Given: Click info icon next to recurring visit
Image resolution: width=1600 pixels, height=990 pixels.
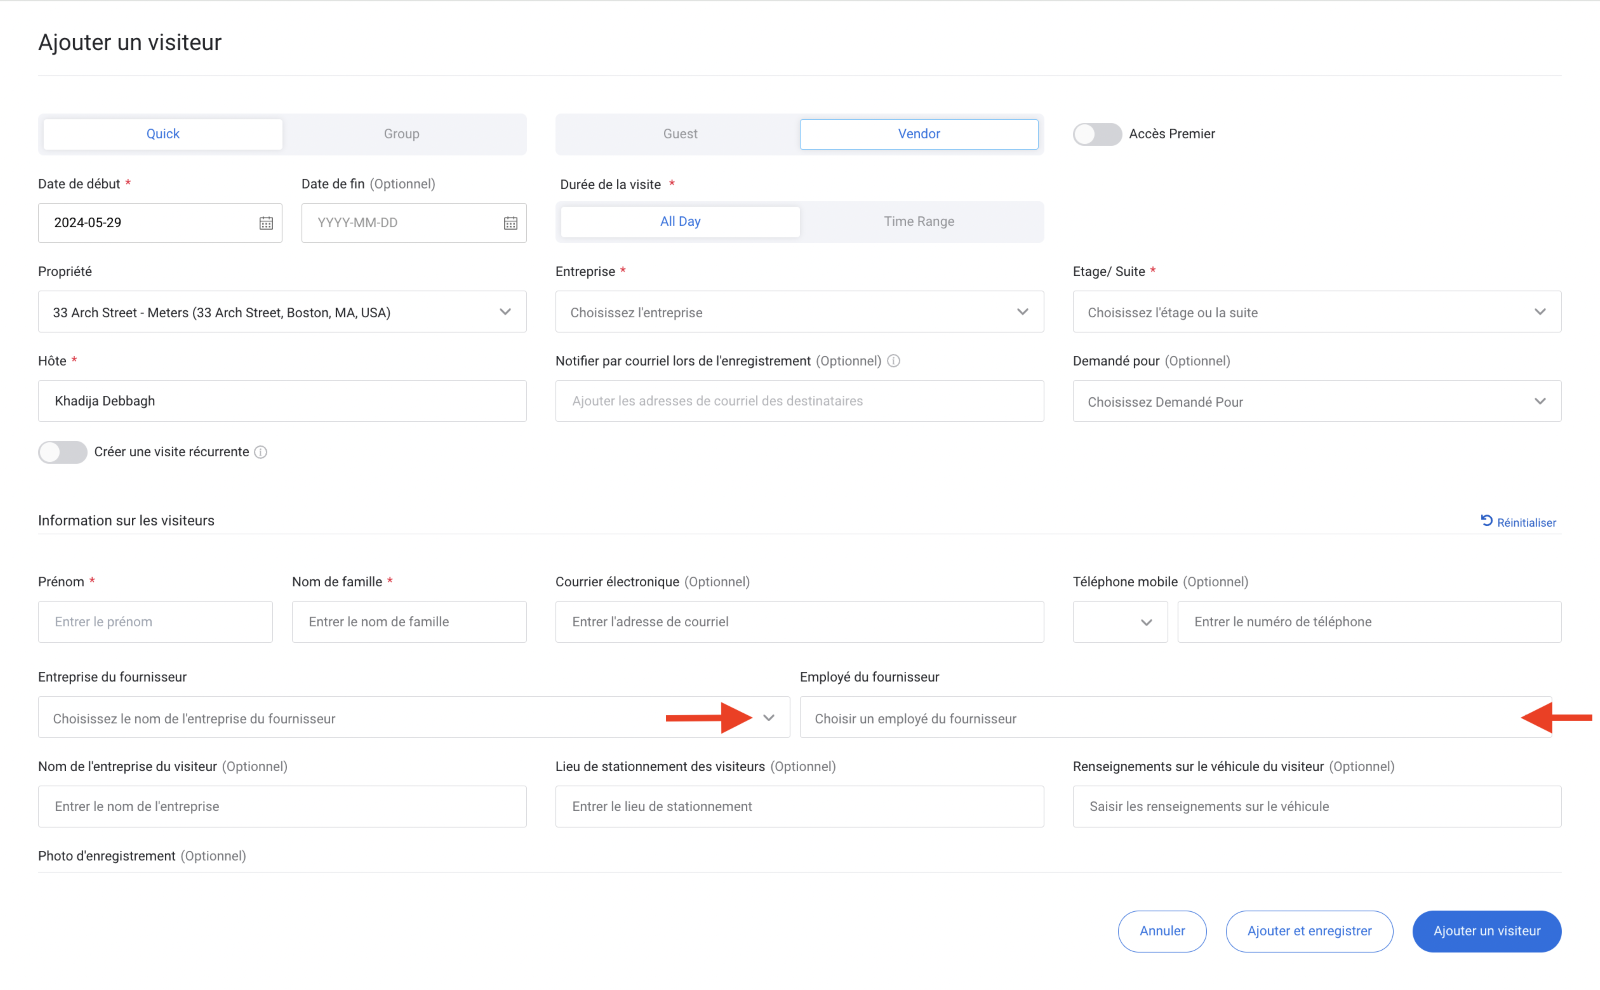Looking at the screenshot, I should click(261, 452).
